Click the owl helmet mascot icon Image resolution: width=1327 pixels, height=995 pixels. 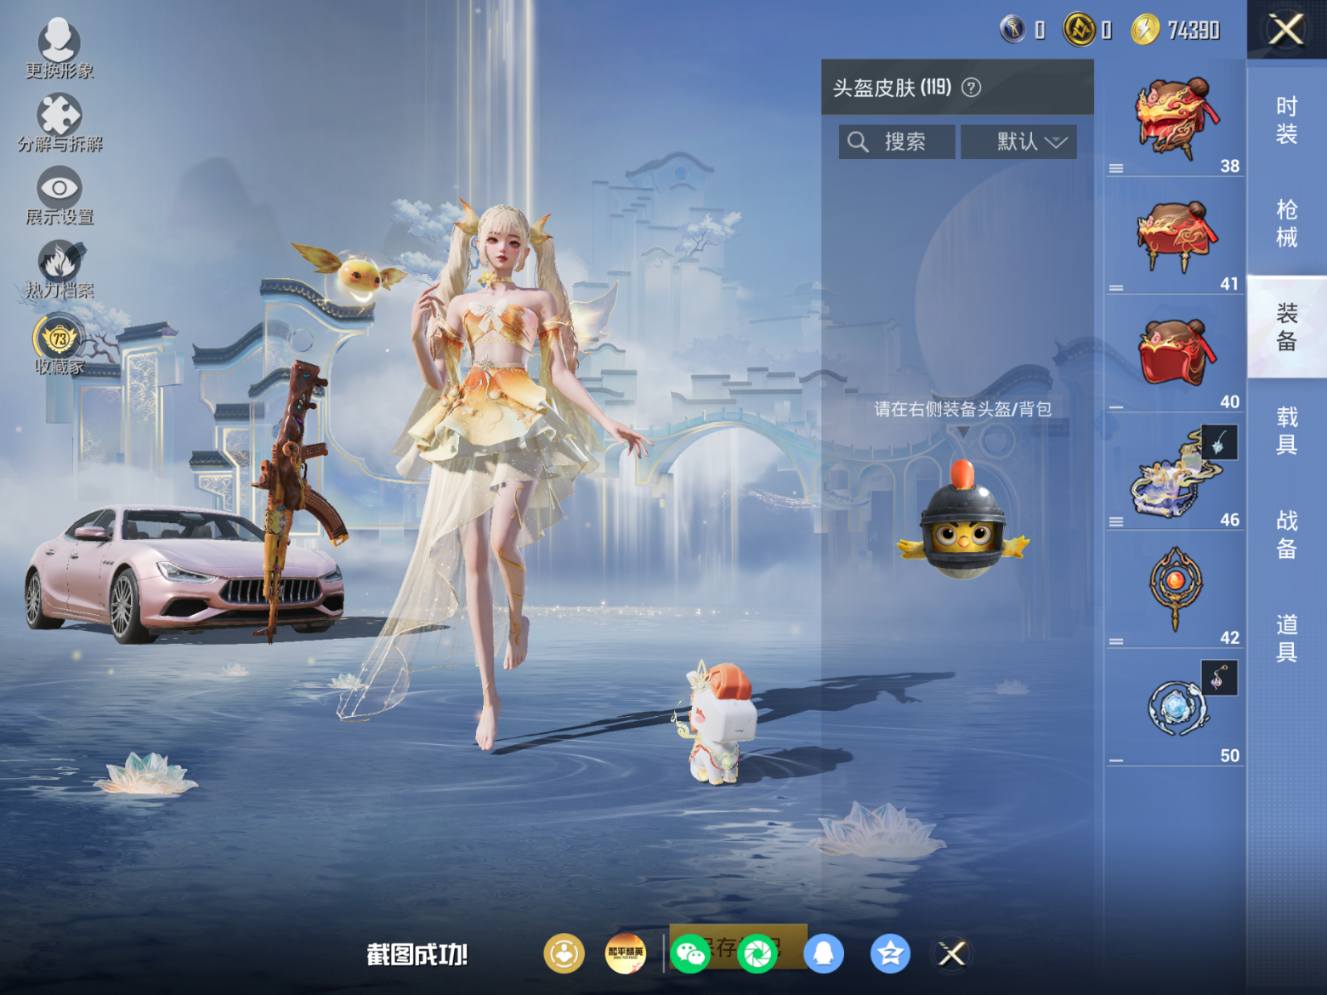(962, 521)
